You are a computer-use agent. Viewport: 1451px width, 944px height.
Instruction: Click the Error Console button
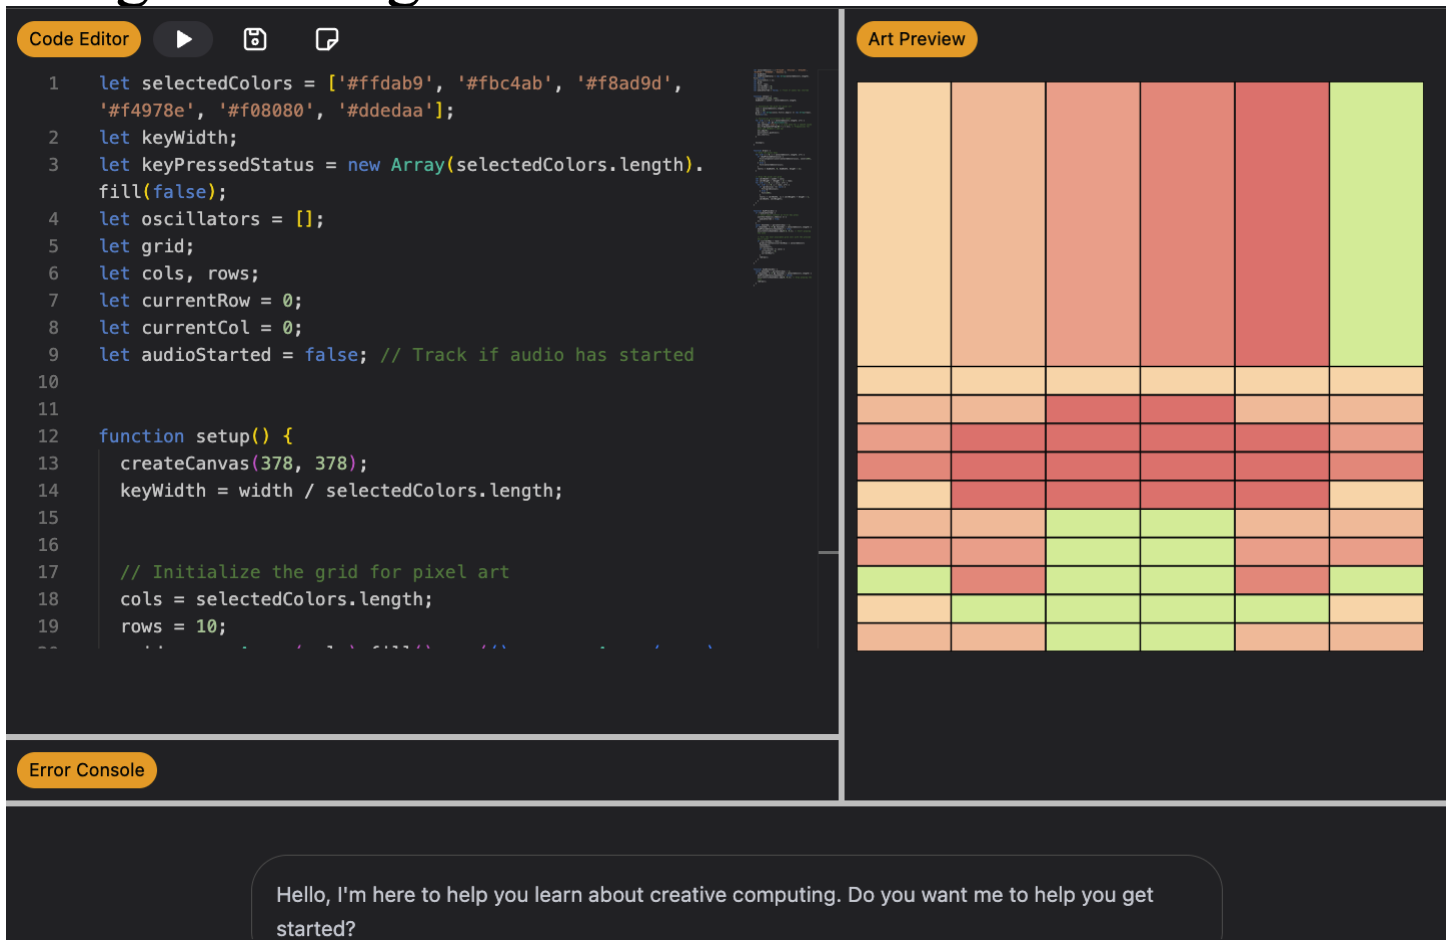point(87,770)
